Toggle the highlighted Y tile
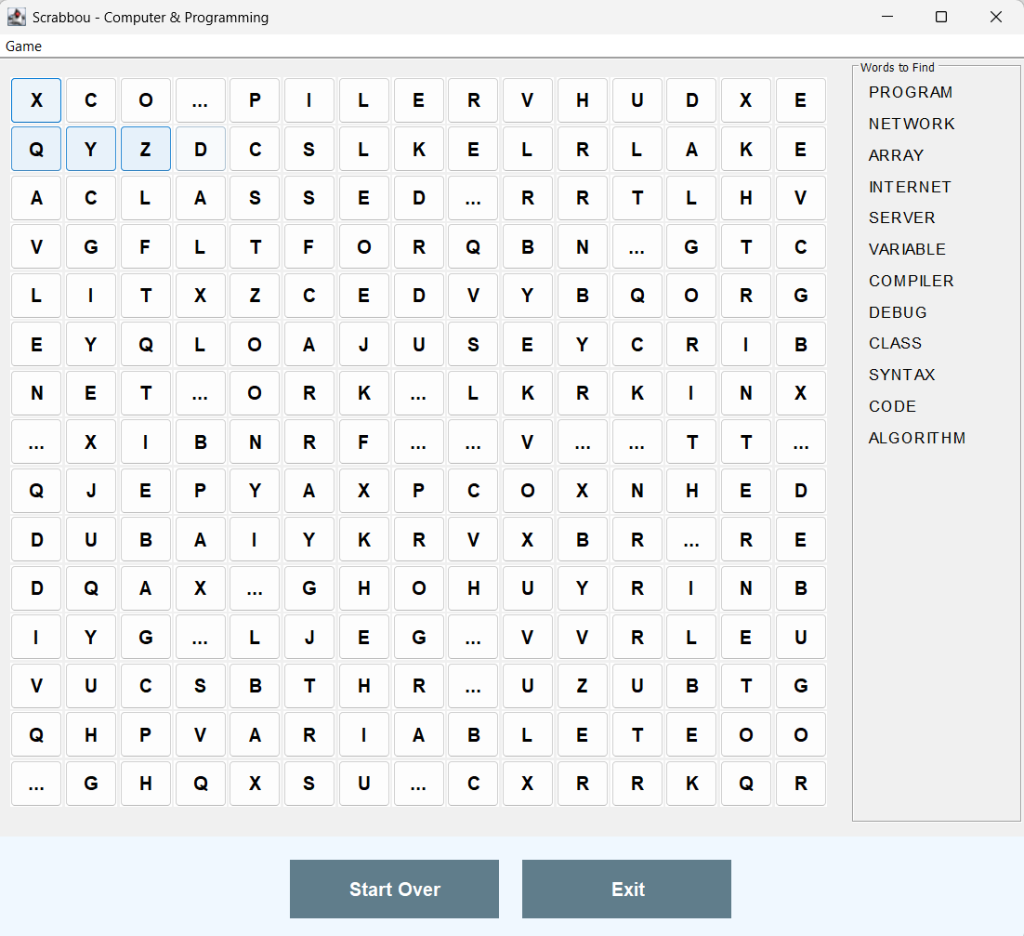The width and height of the screenshot is (1024, 936). (91, 149)
